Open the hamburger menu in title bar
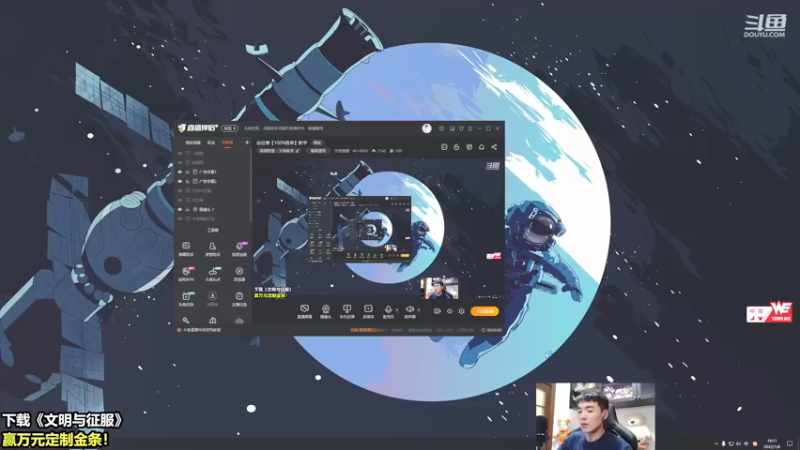The height and width of the screenshot is (450, 800). click(470, 129)
